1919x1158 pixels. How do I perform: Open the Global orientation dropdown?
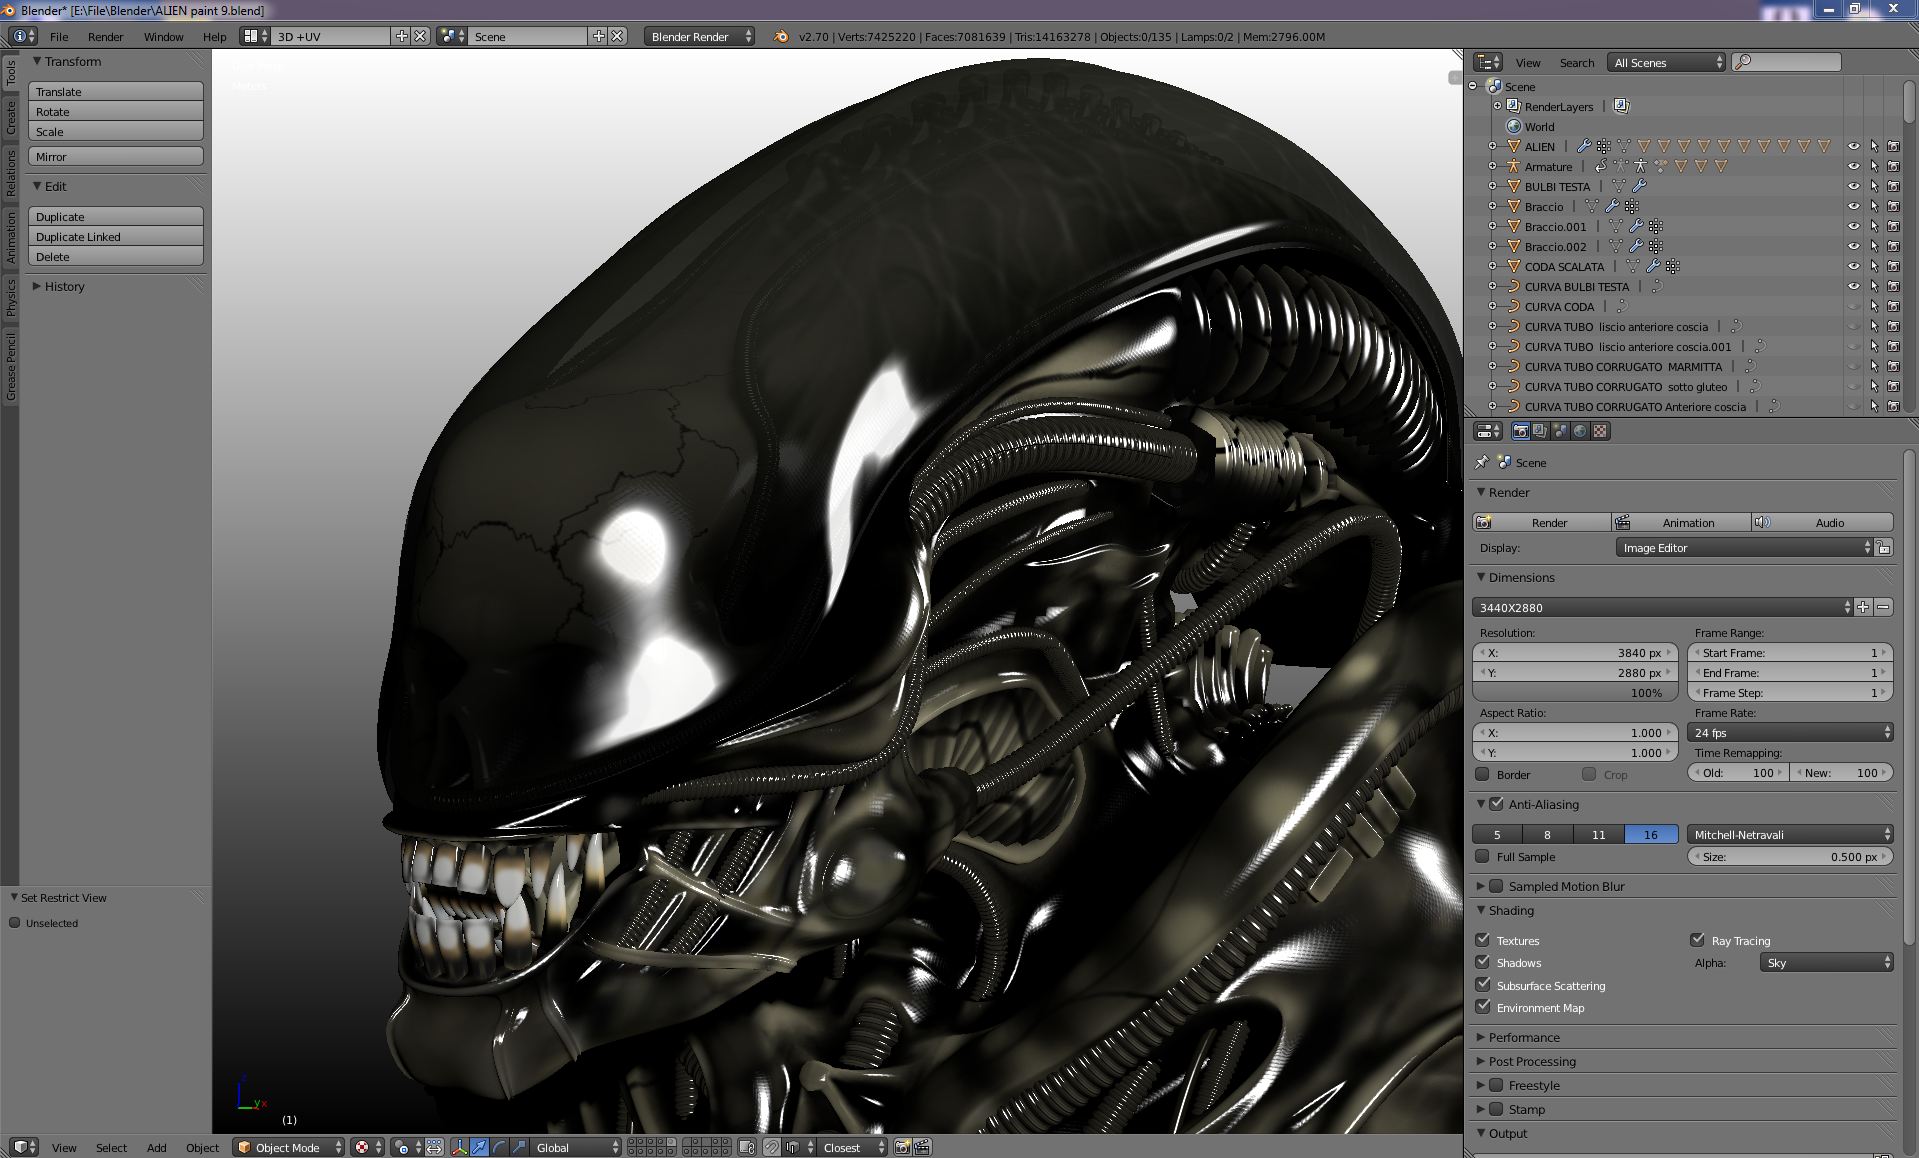[x=575, y=1147]
